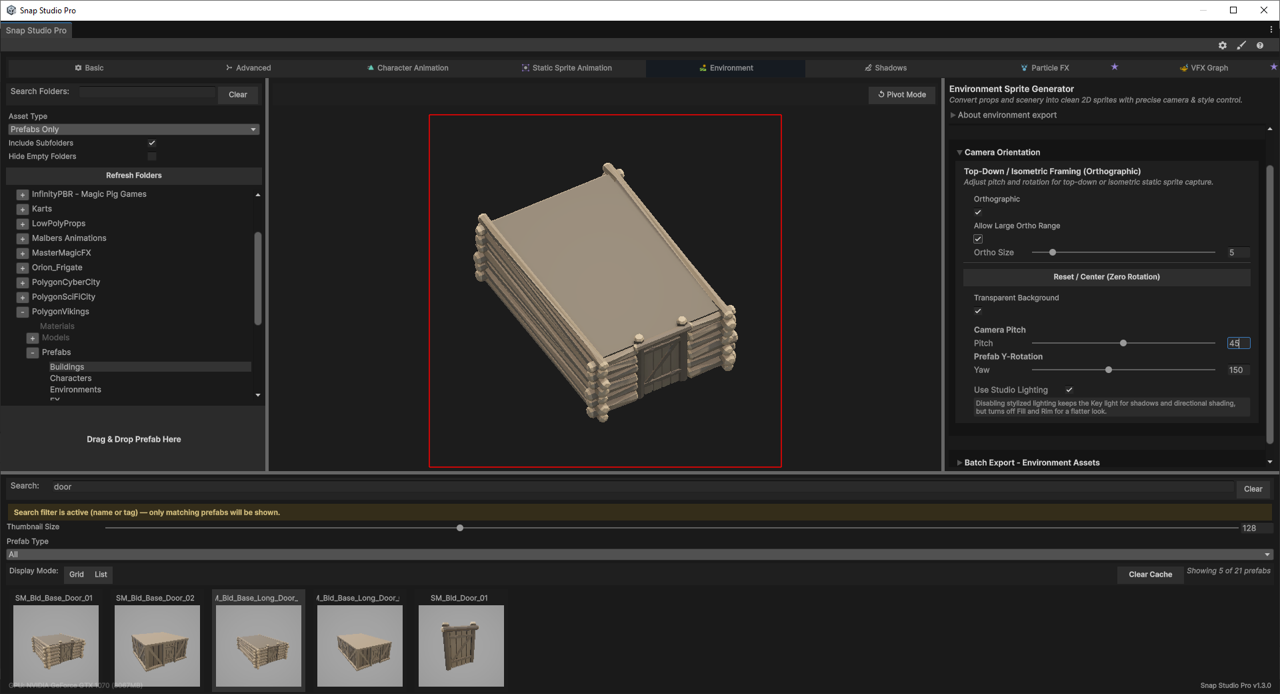
Task: Expand the Models subfolder
Action: [32, 338]
